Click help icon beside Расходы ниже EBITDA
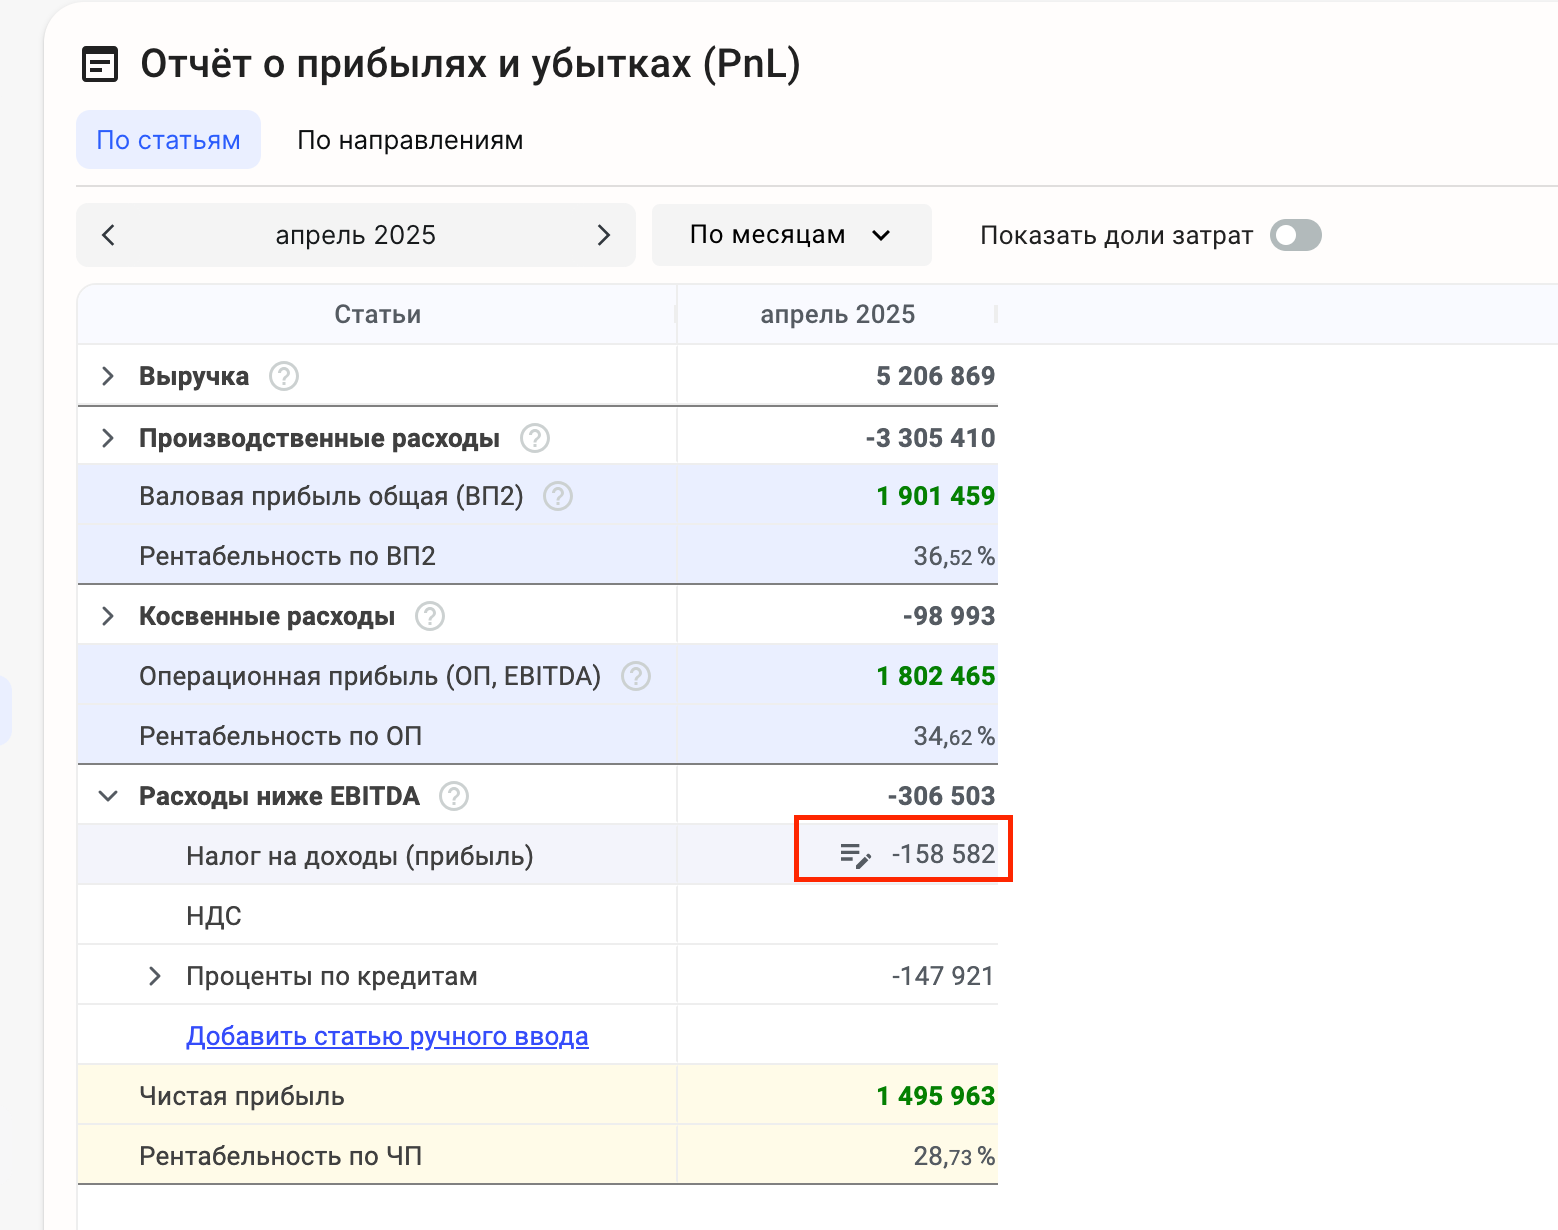The height and width of the screenshot is (1230, 1558). click(454, 796)
